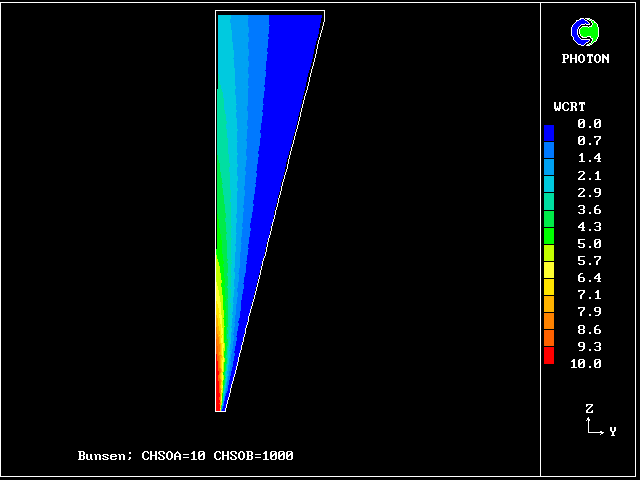Click the Y axis label in triad
The height and width of the screenshot is (480, 640).
click(x=612, y=431)
